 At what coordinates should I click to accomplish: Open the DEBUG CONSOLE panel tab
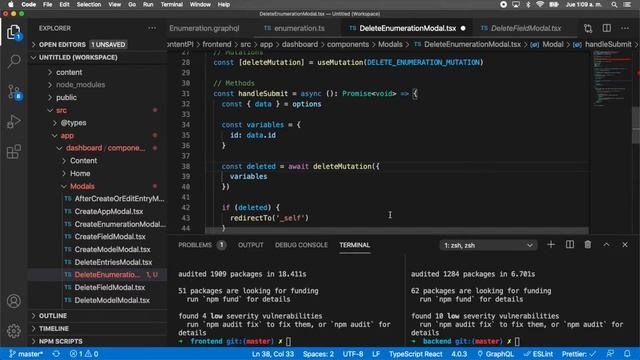pyautogui.click(x=301, y=245)
